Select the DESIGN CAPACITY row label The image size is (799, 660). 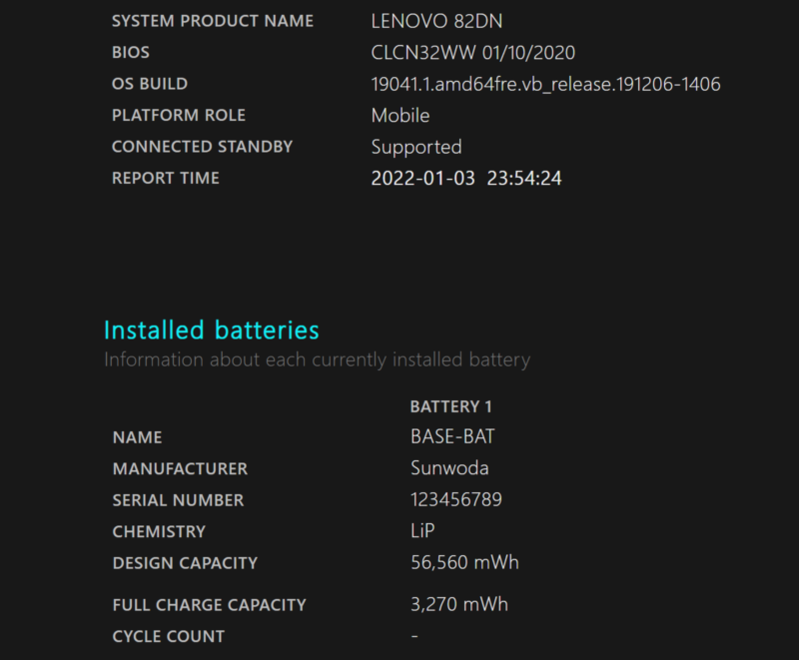coord(185,563)
